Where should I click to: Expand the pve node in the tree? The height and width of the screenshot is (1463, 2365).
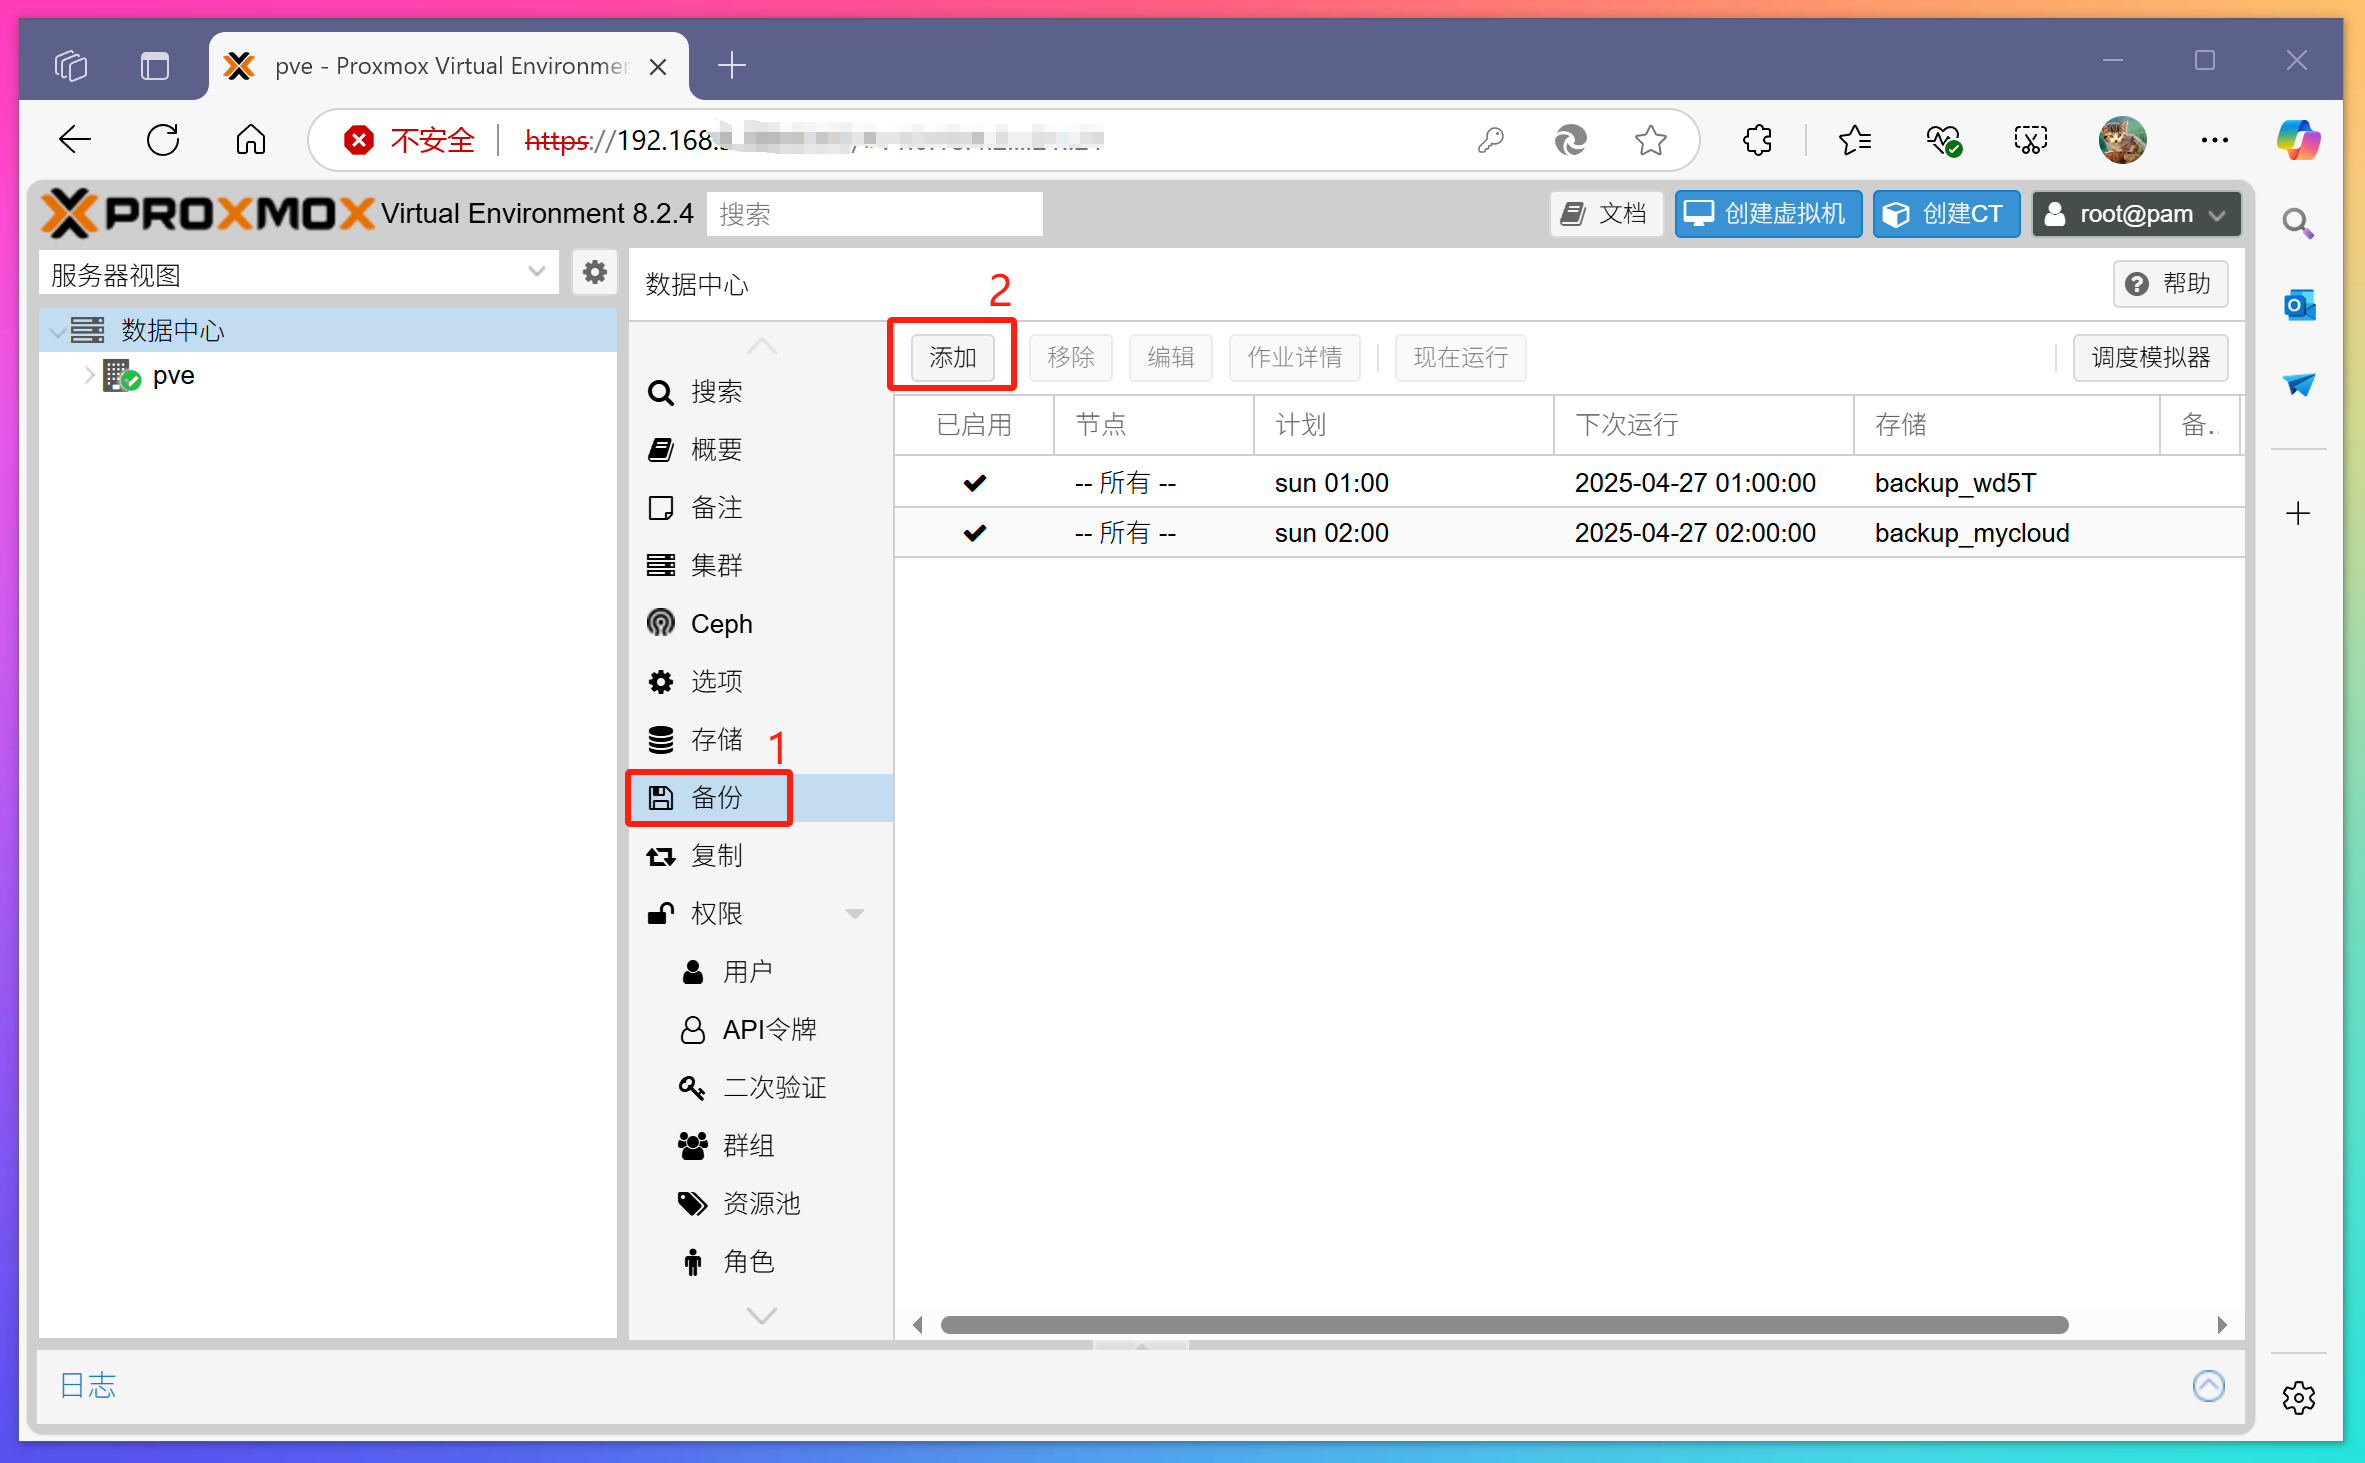coord(89,374)
